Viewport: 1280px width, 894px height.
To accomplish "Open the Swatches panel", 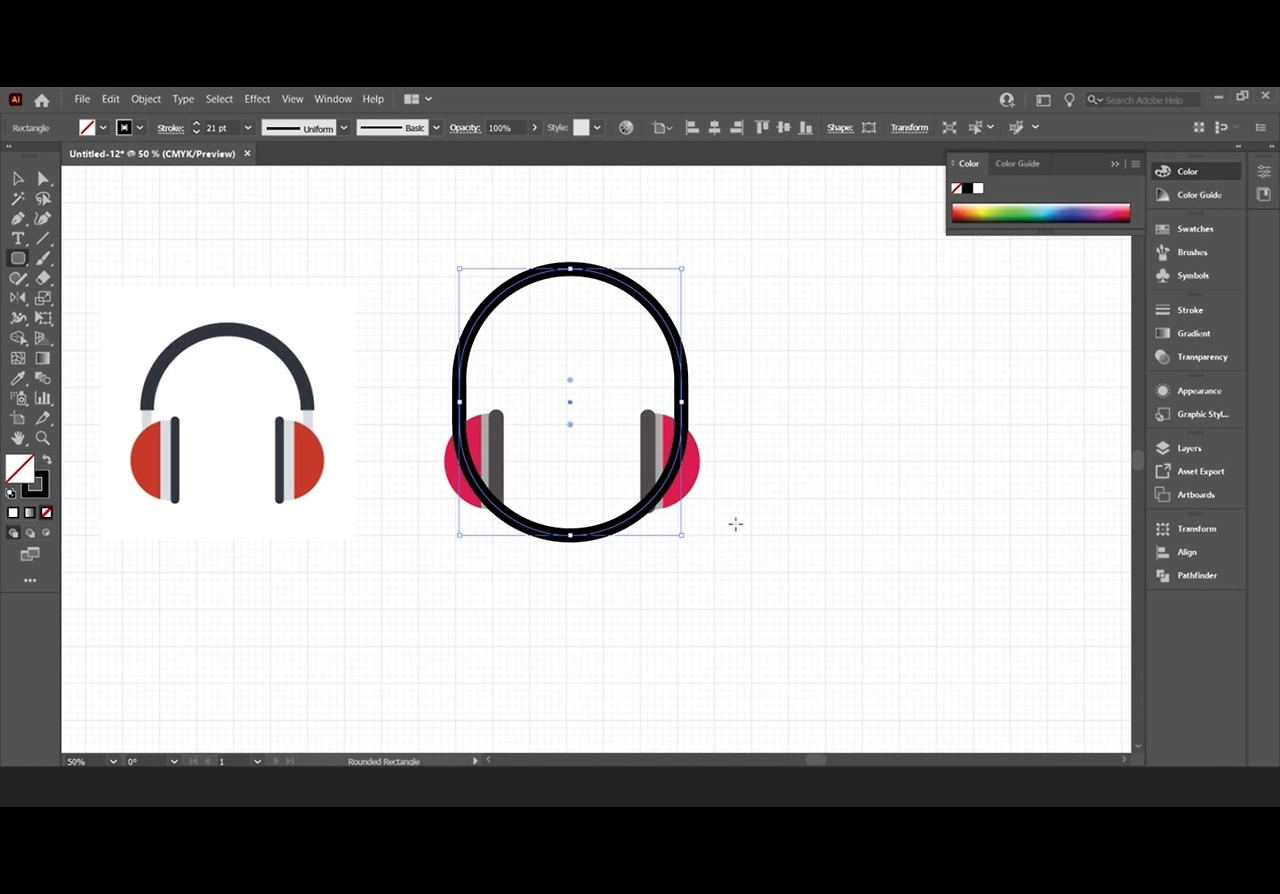I will 1195,229.
